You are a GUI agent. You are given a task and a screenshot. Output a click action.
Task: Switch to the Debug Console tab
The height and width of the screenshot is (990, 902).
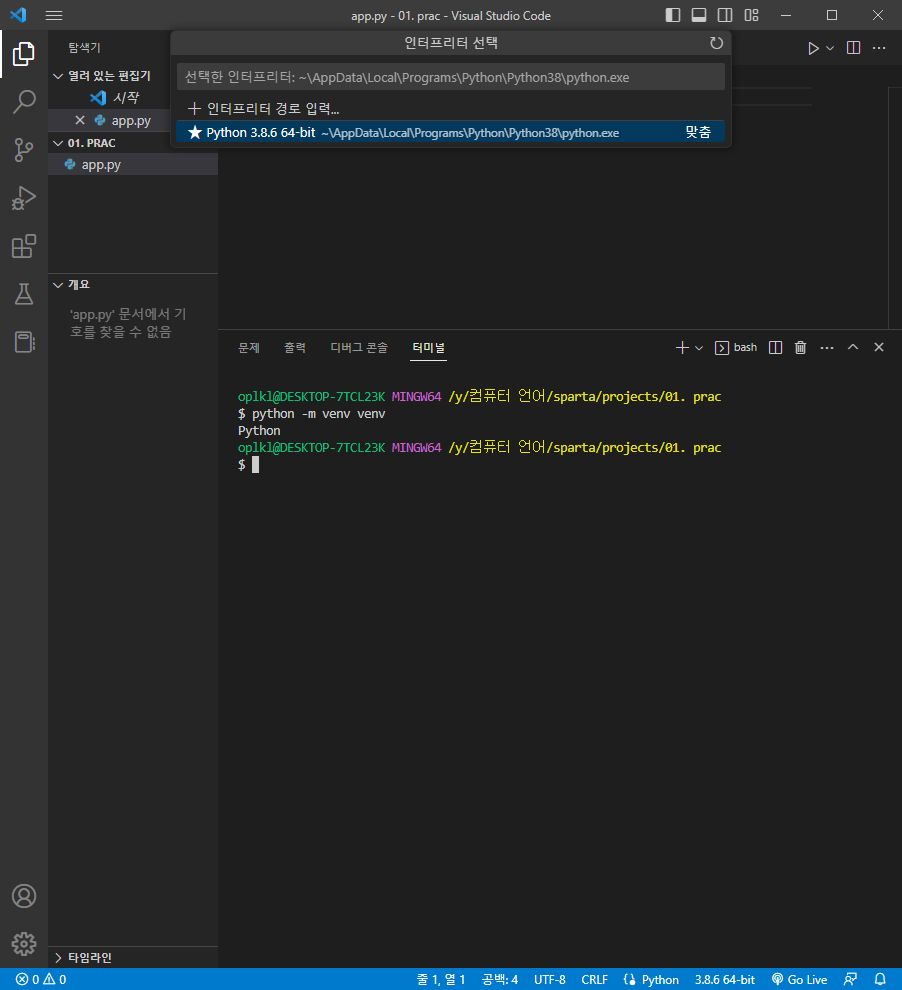tap(359, 348)
